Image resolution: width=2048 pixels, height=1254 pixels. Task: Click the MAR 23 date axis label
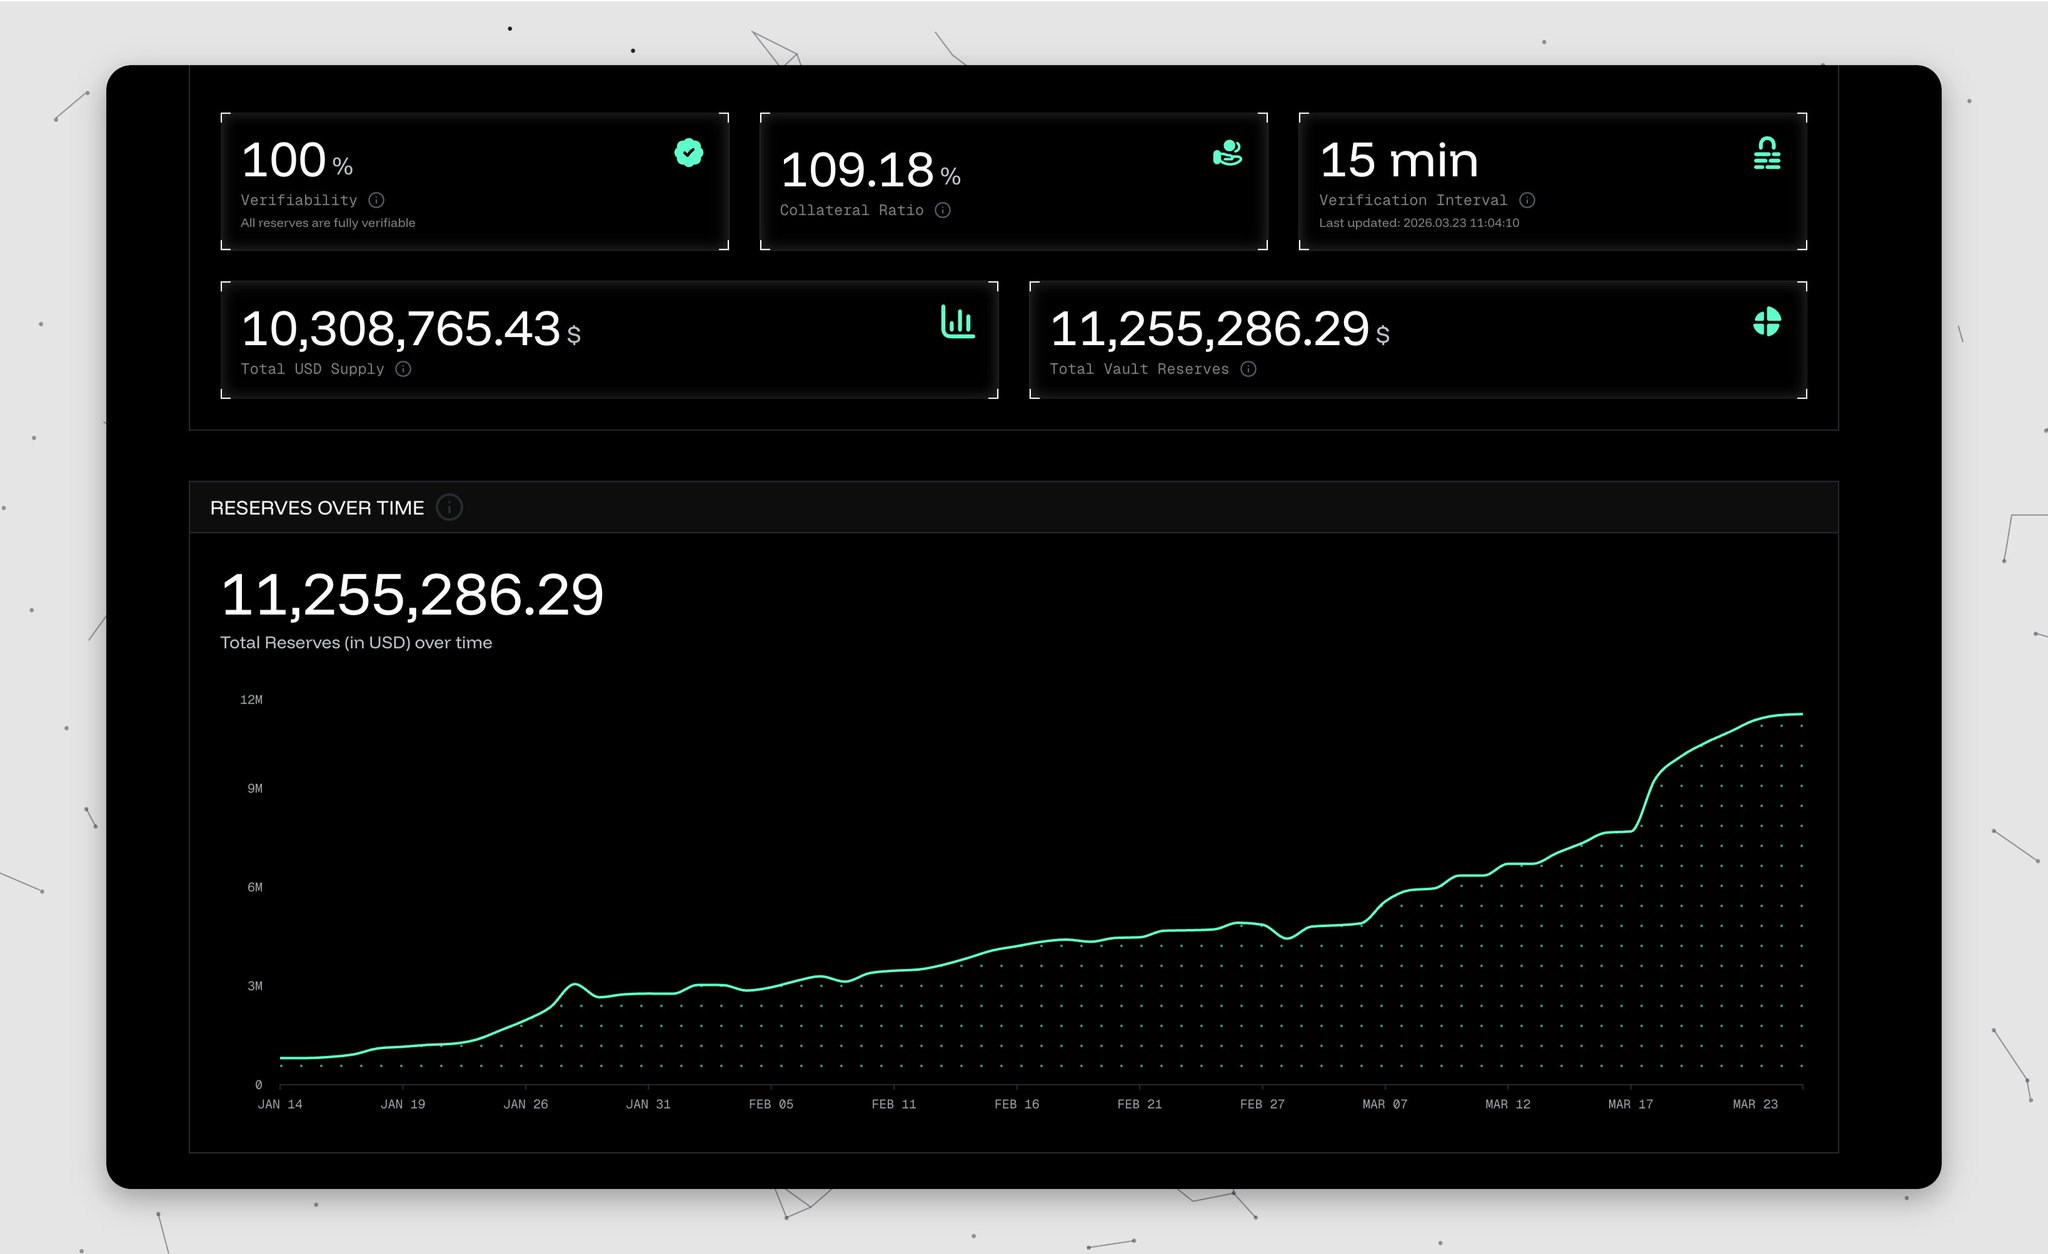tap(1754, 1104)
